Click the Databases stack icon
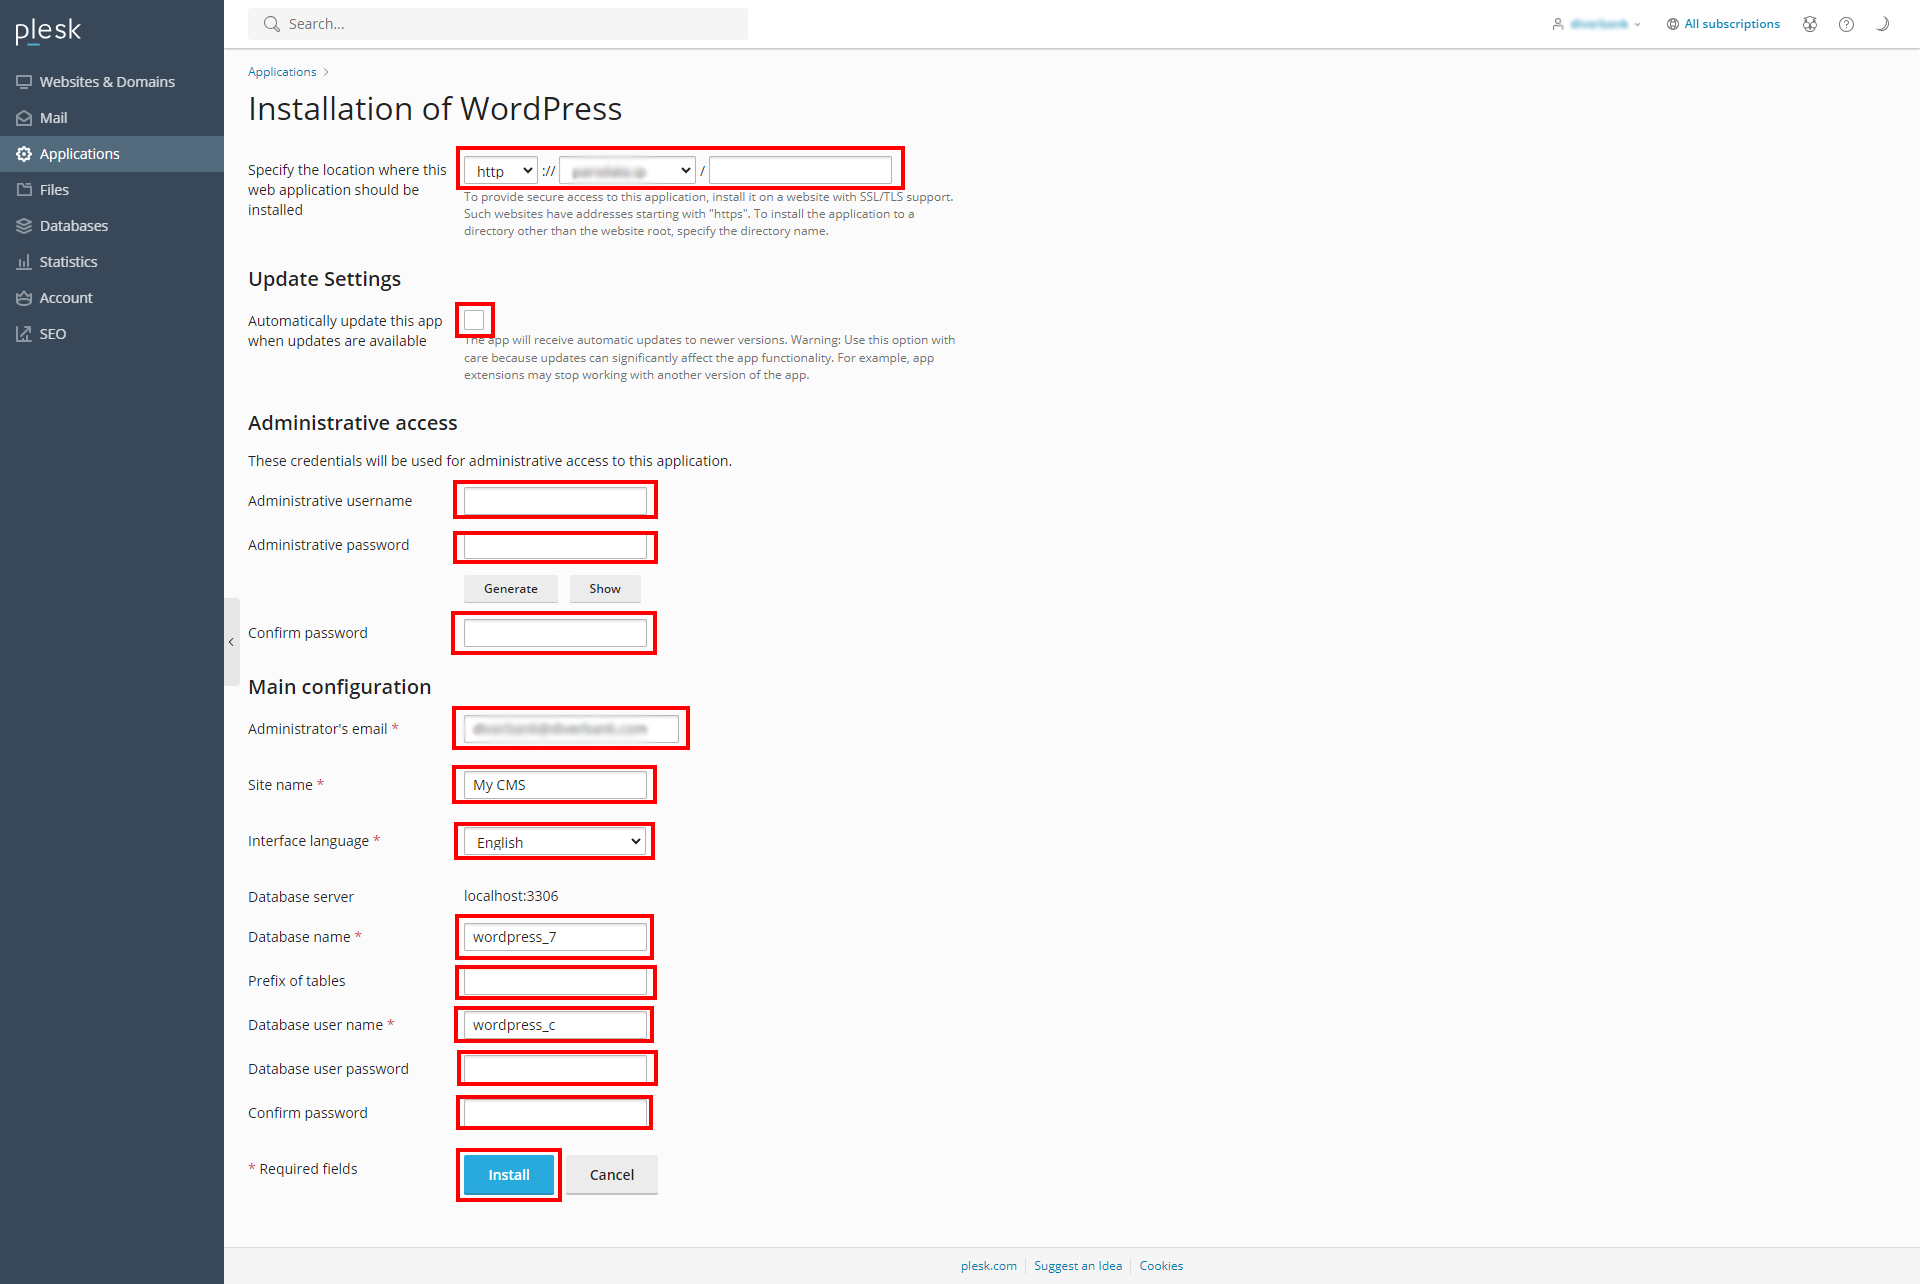1920x1284 pixels. [x=24, y=226]
